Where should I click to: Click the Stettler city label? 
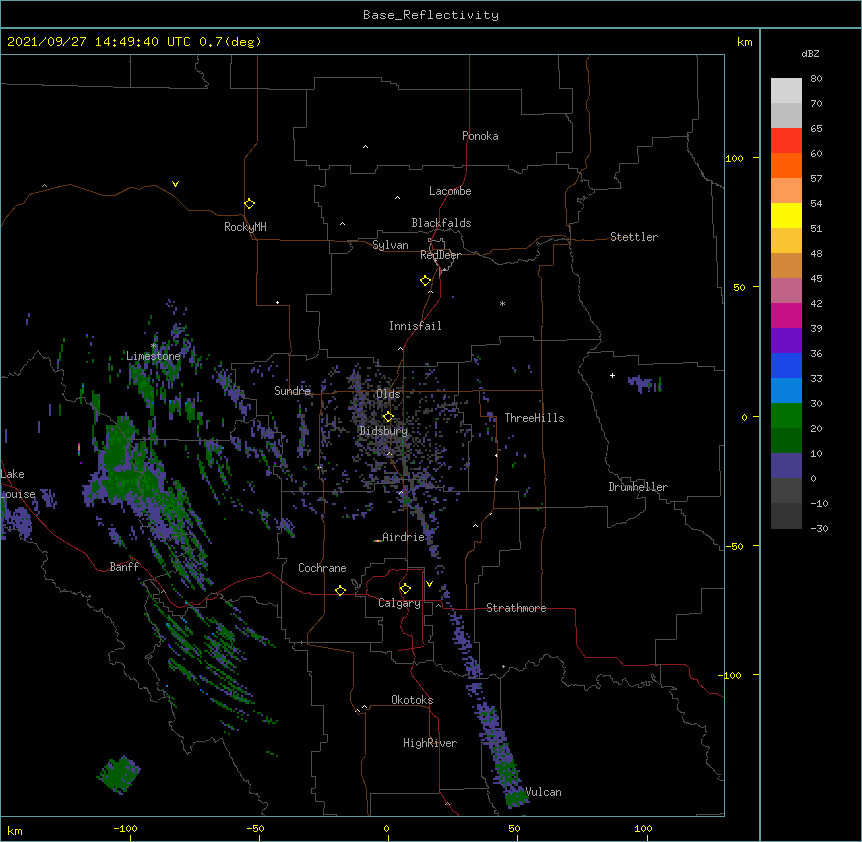pyautogui.click(x=634, y=237)
